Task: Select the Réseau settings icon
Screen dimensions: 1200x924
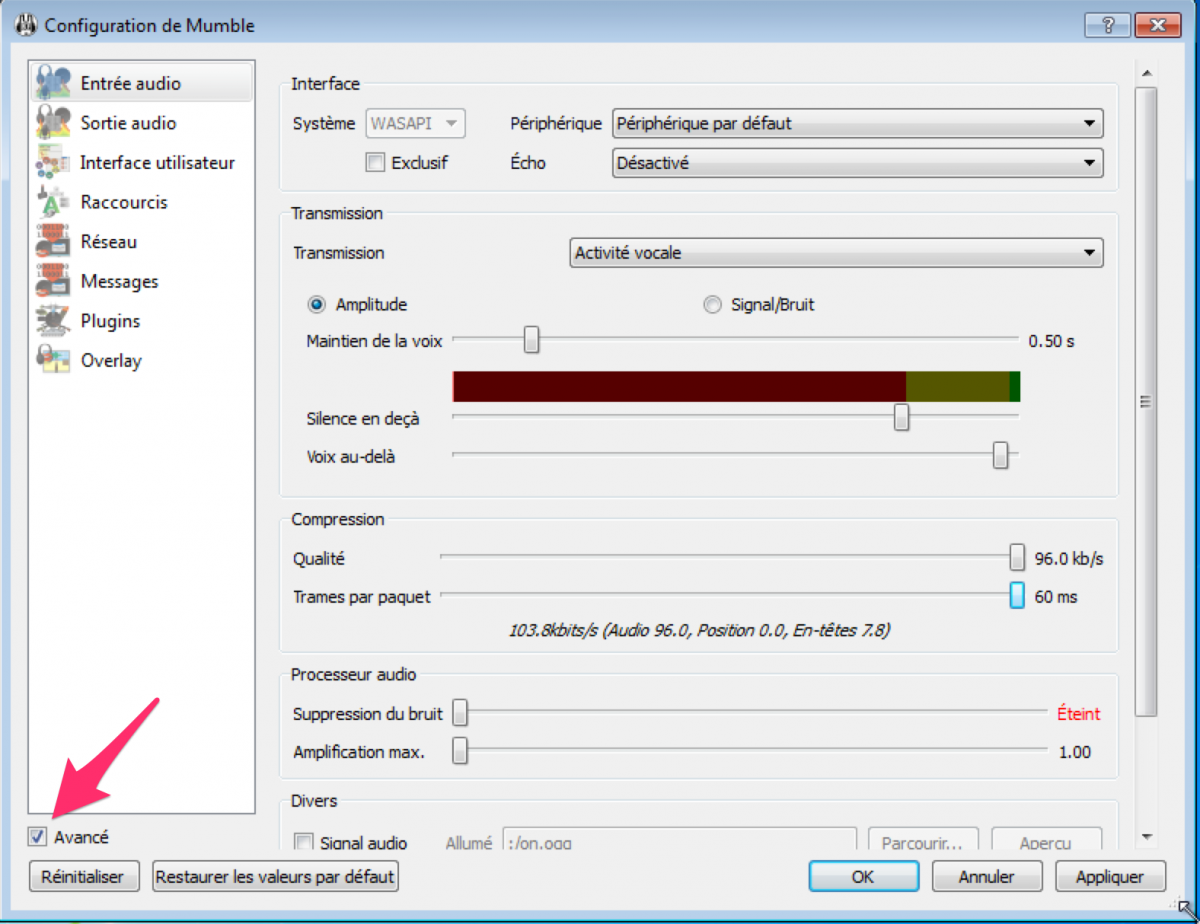Action: [52, 242]
